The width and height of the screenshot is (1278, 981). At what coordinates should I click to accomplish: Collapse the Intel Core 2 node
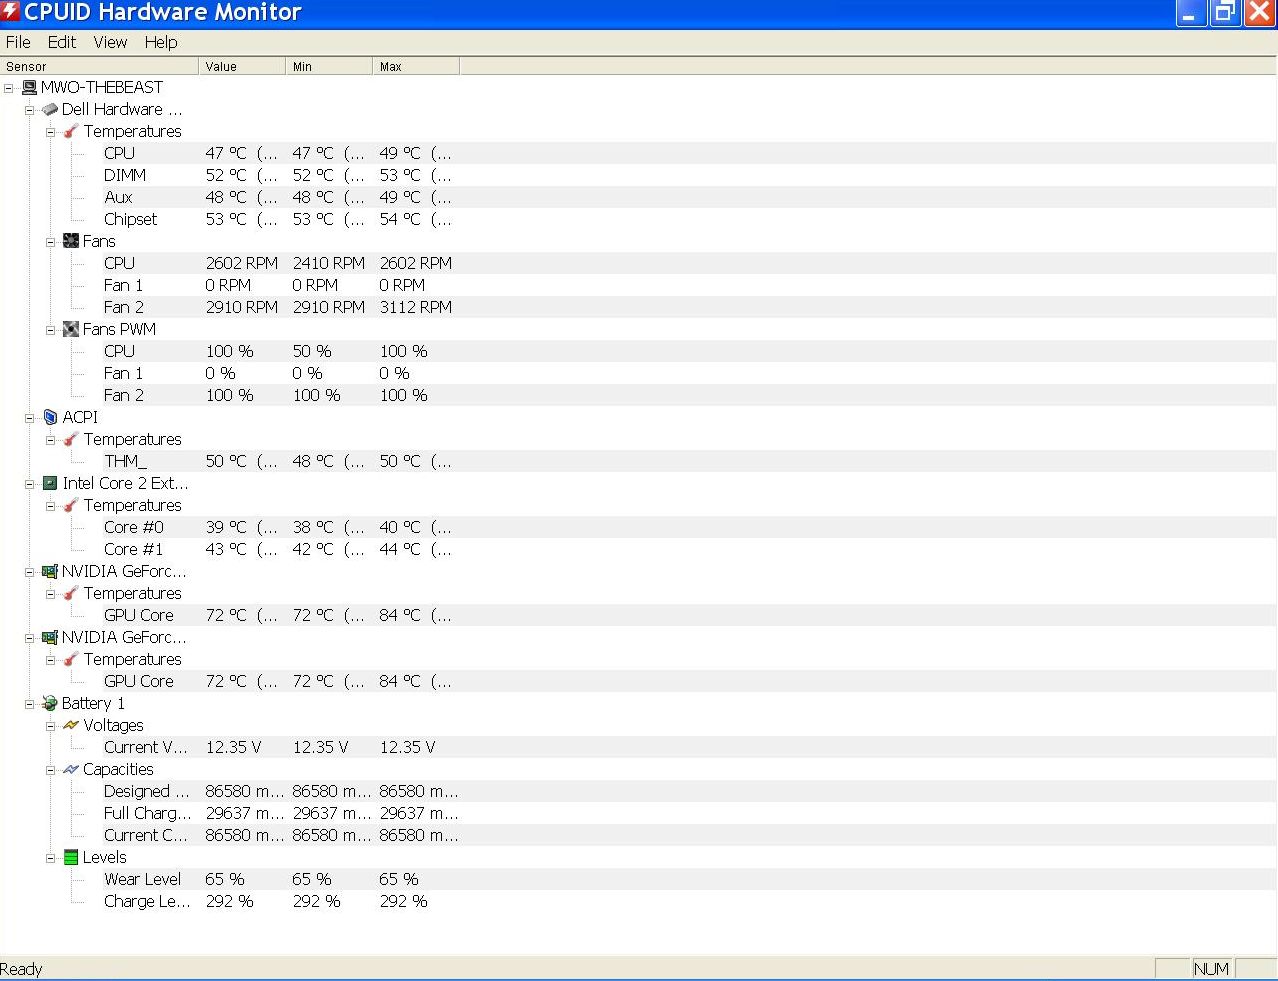tap(30, 484)
